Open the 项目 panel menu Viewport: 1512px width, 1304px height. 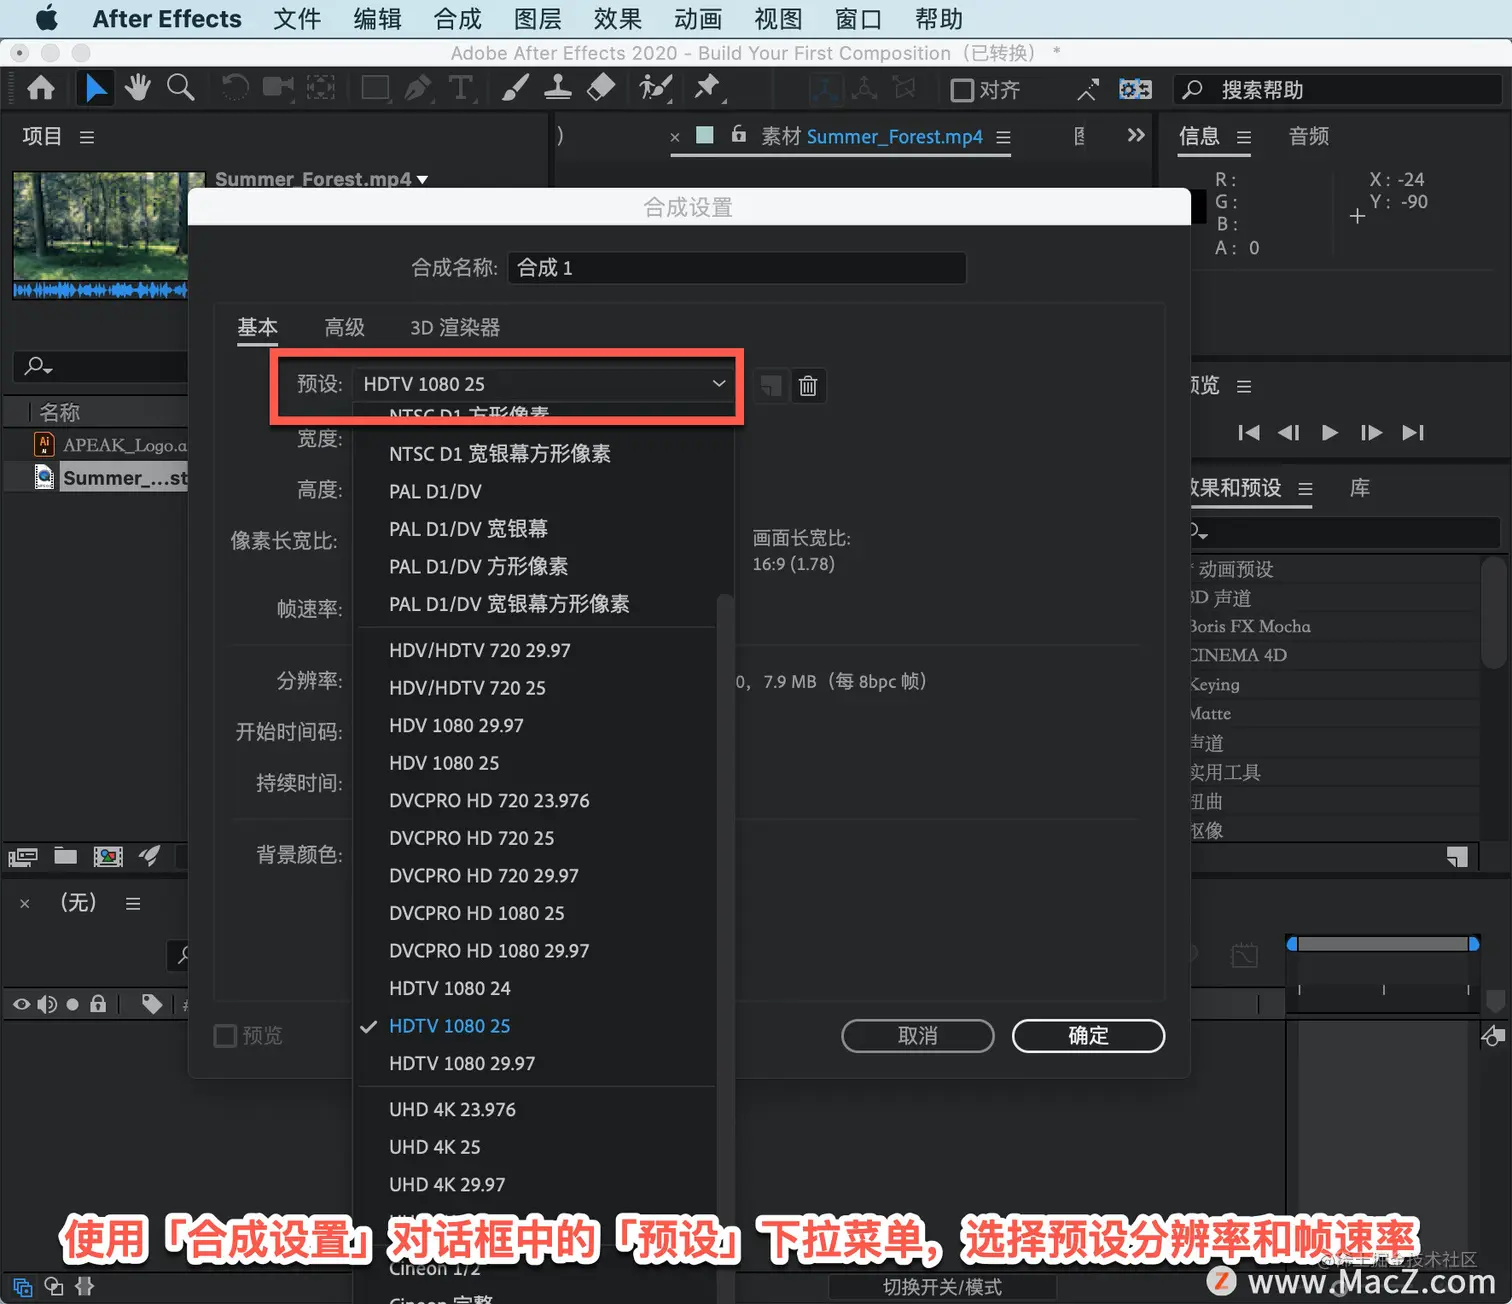pos(87,137)
